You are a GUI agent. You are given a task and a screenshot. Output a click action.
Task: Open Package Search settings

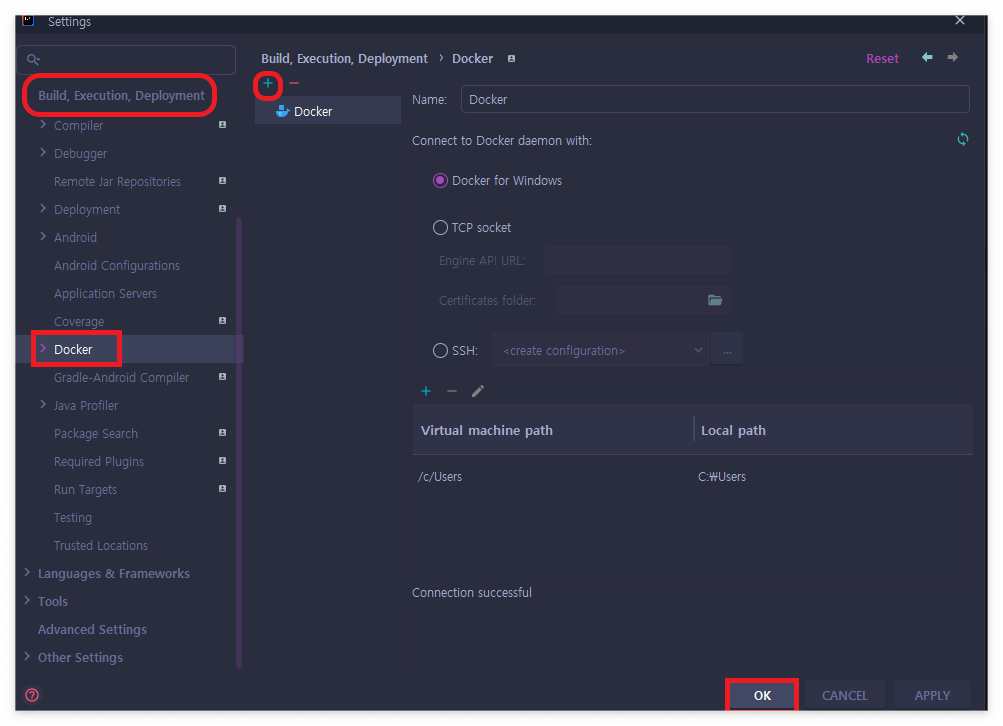click(x=95, y=434)
